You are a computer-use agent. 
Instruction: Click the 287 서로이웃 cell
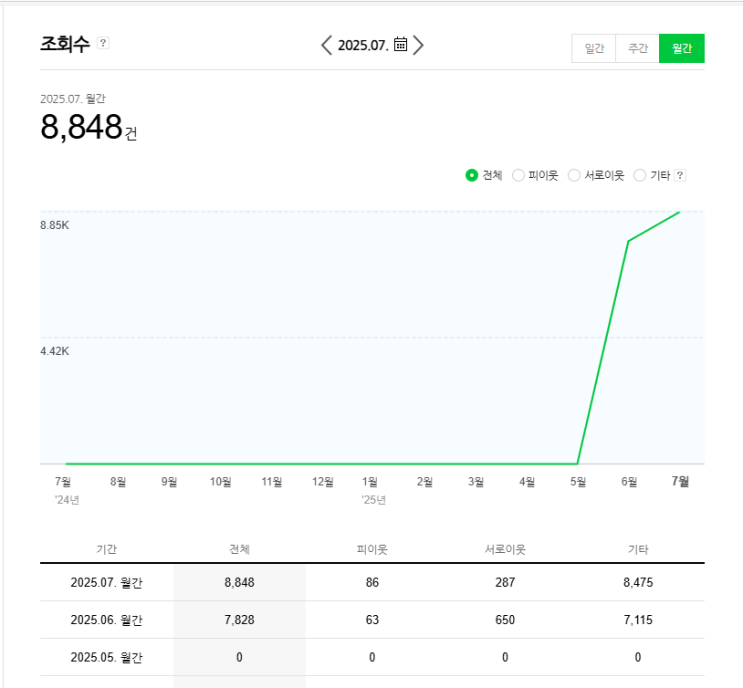[505, 582]
